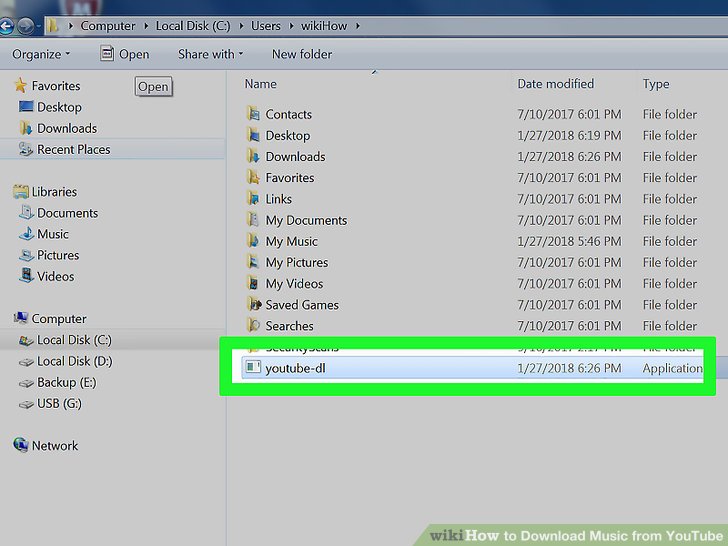This screenshot has width=728, height=546.
Task: Click Local Disk (C:) in address bar
Action: coord(193,26)
